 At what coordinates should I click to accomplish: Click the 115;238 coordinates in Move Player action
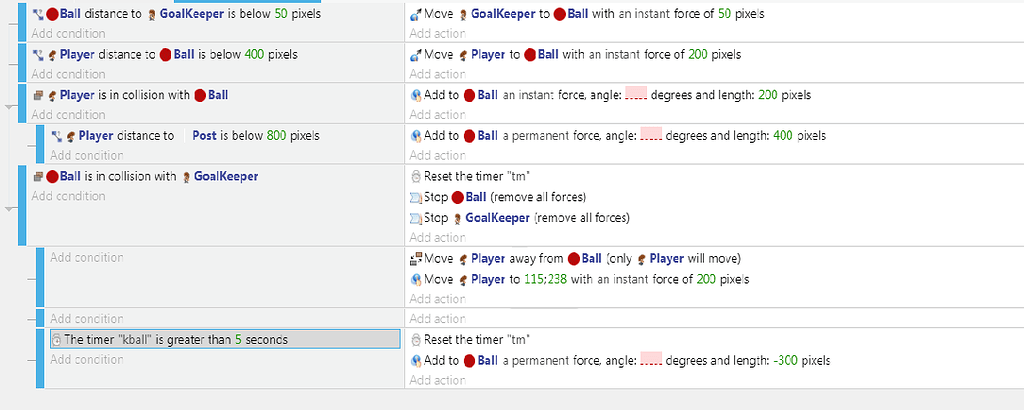pyautogui.click(x=544, y=279)
